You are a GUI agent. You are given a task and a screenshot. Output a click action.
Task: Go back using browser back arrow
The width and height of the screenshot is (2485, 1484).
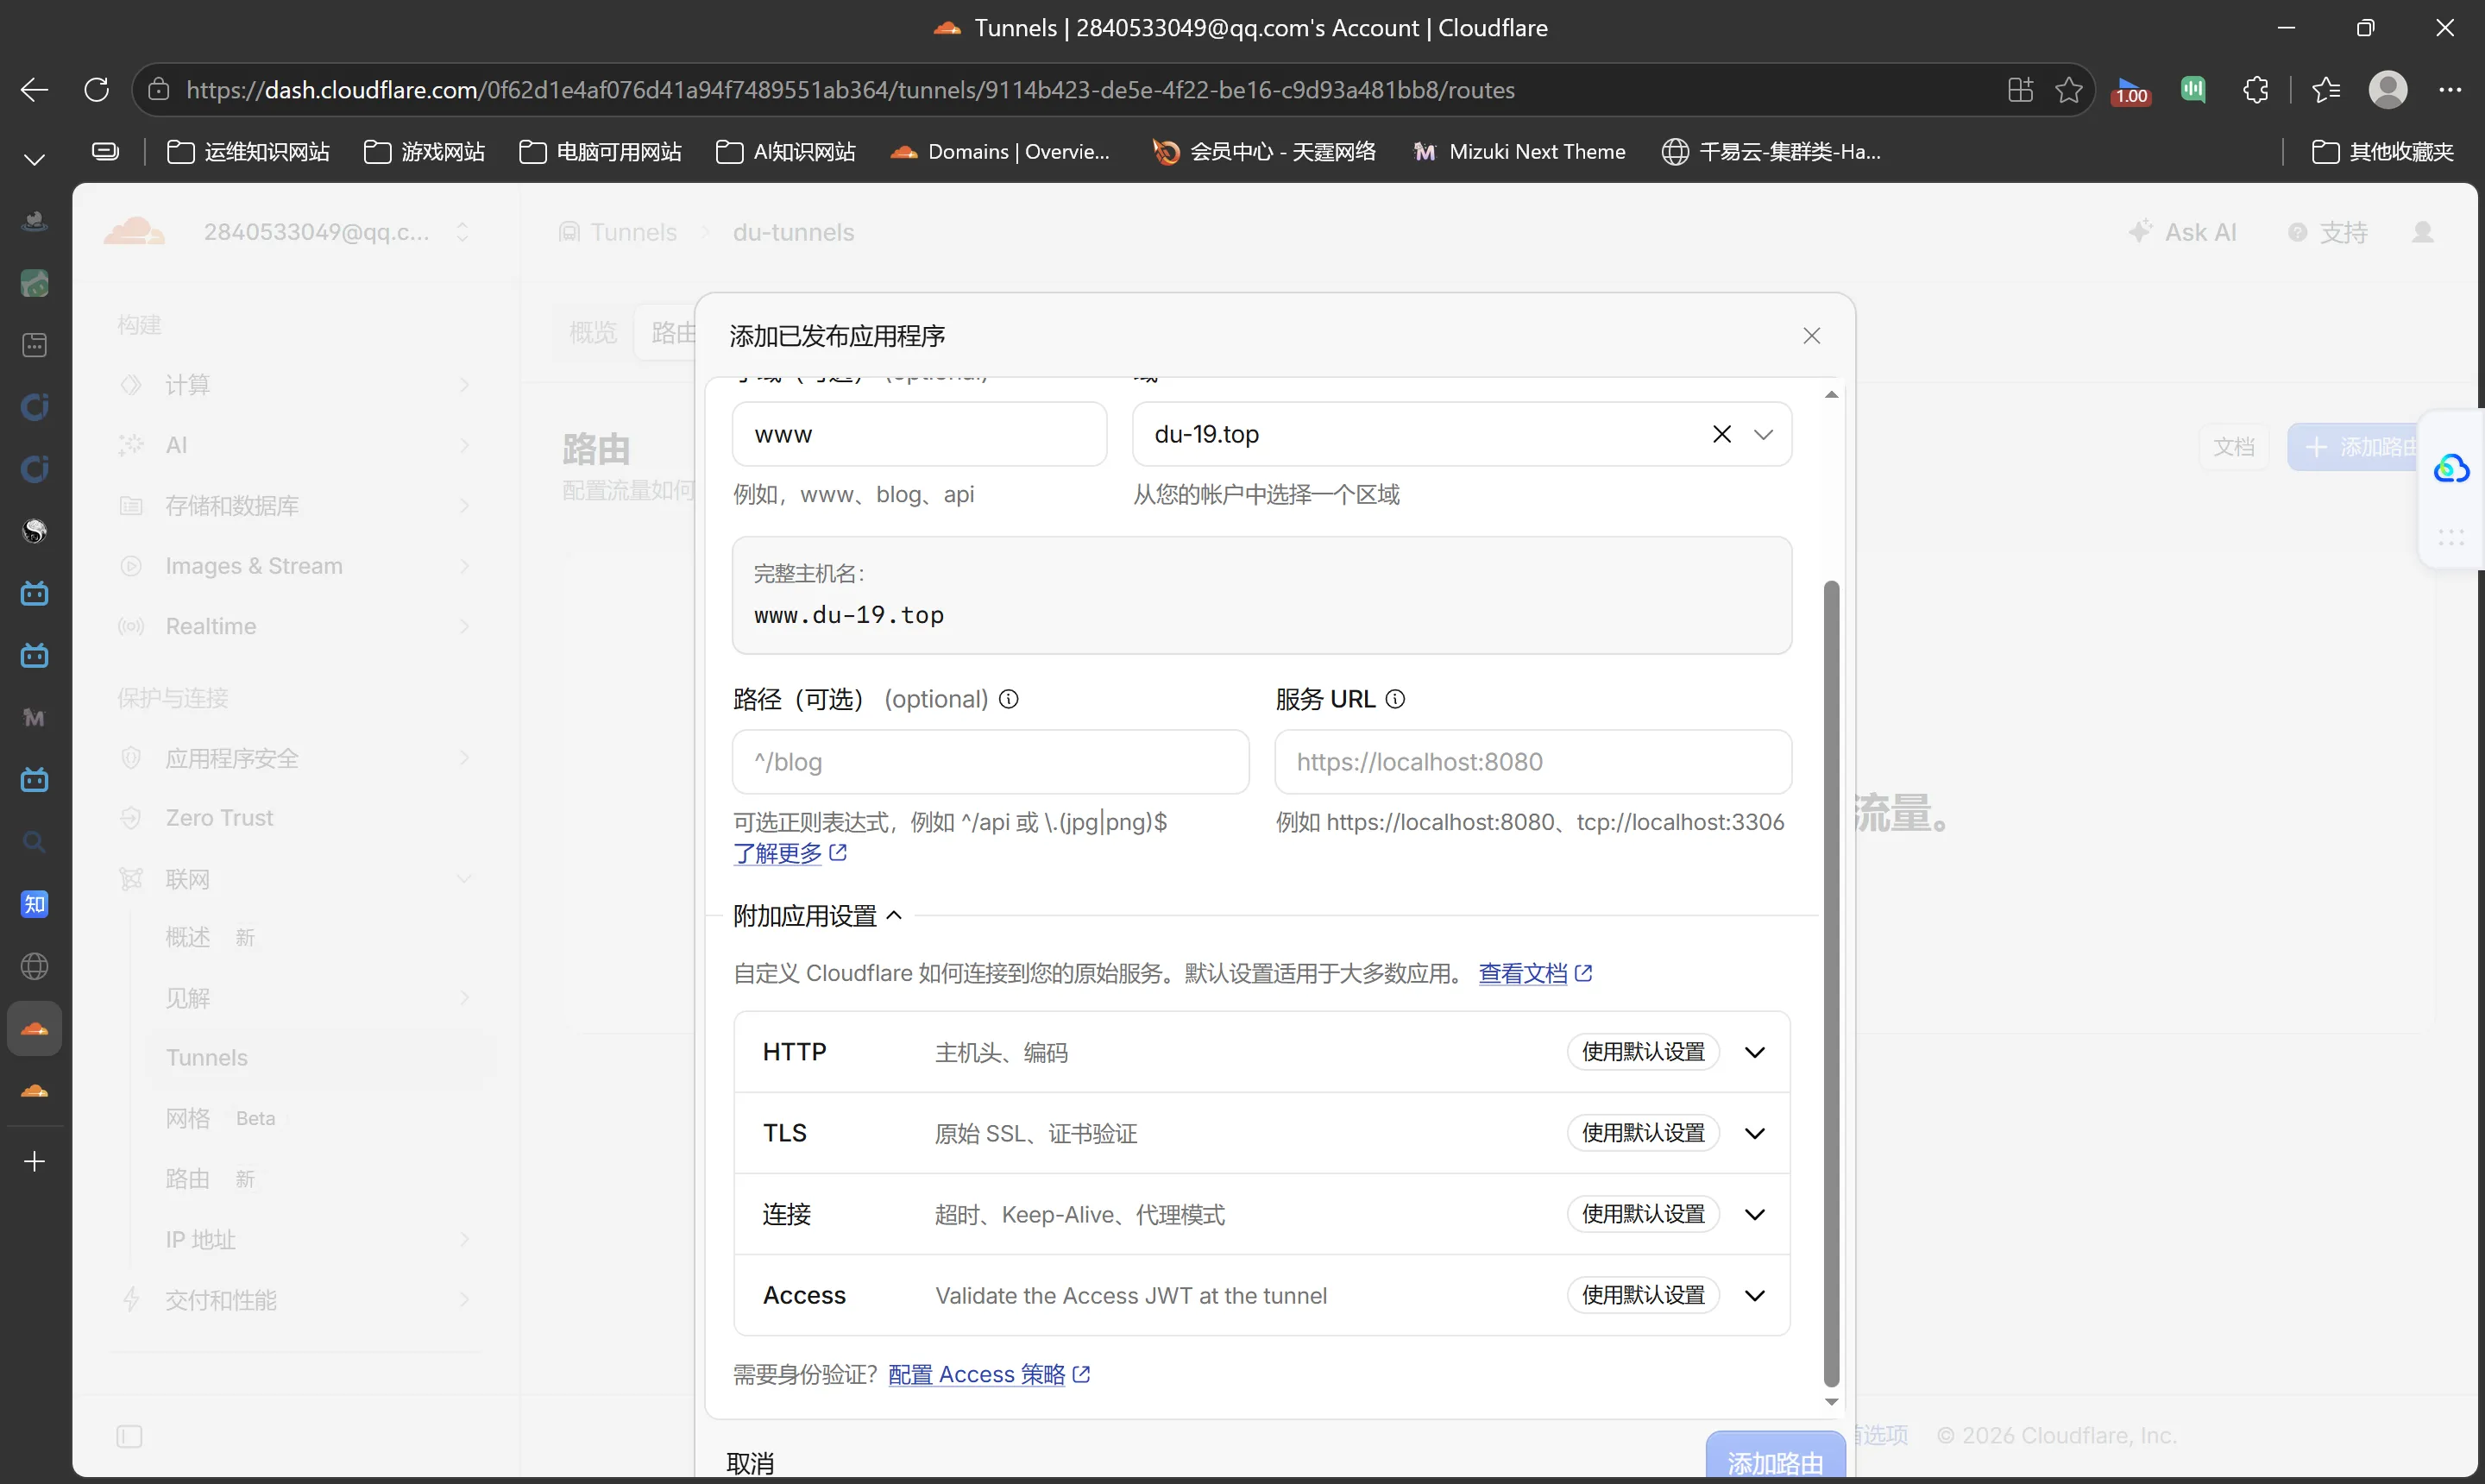[x=35, y=90]
